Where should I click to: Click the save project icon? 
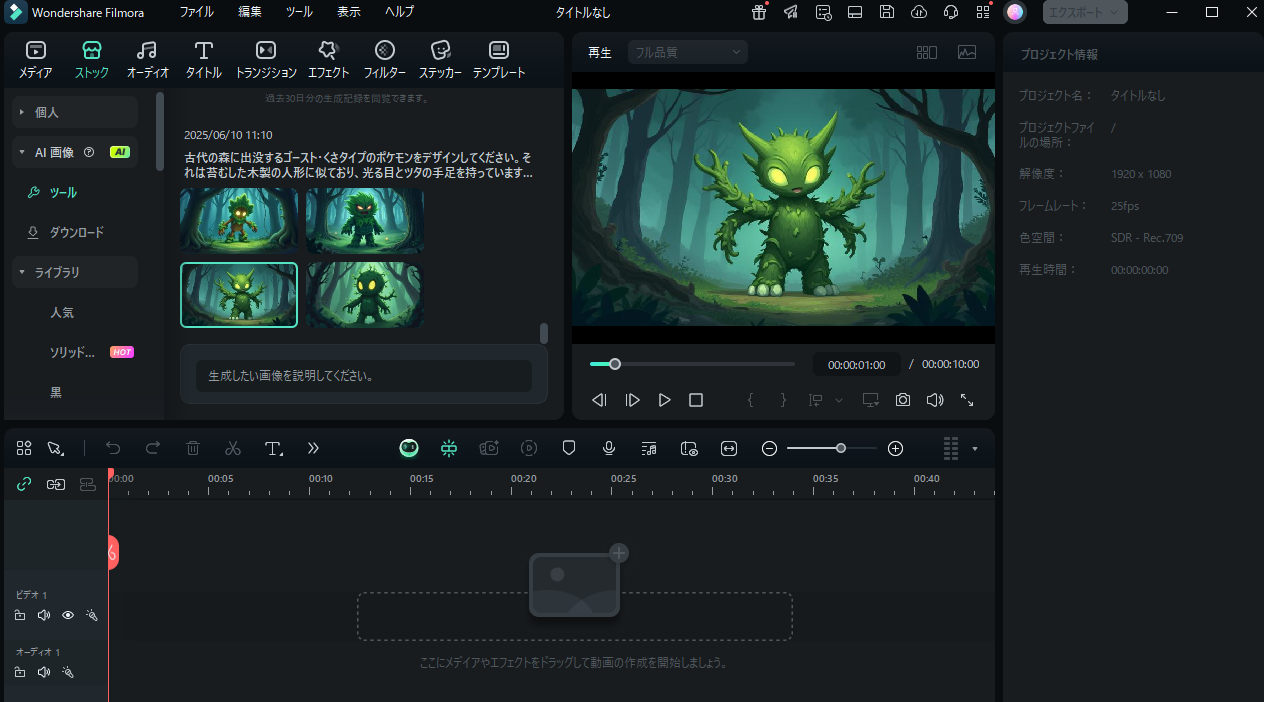pos(887,12)
